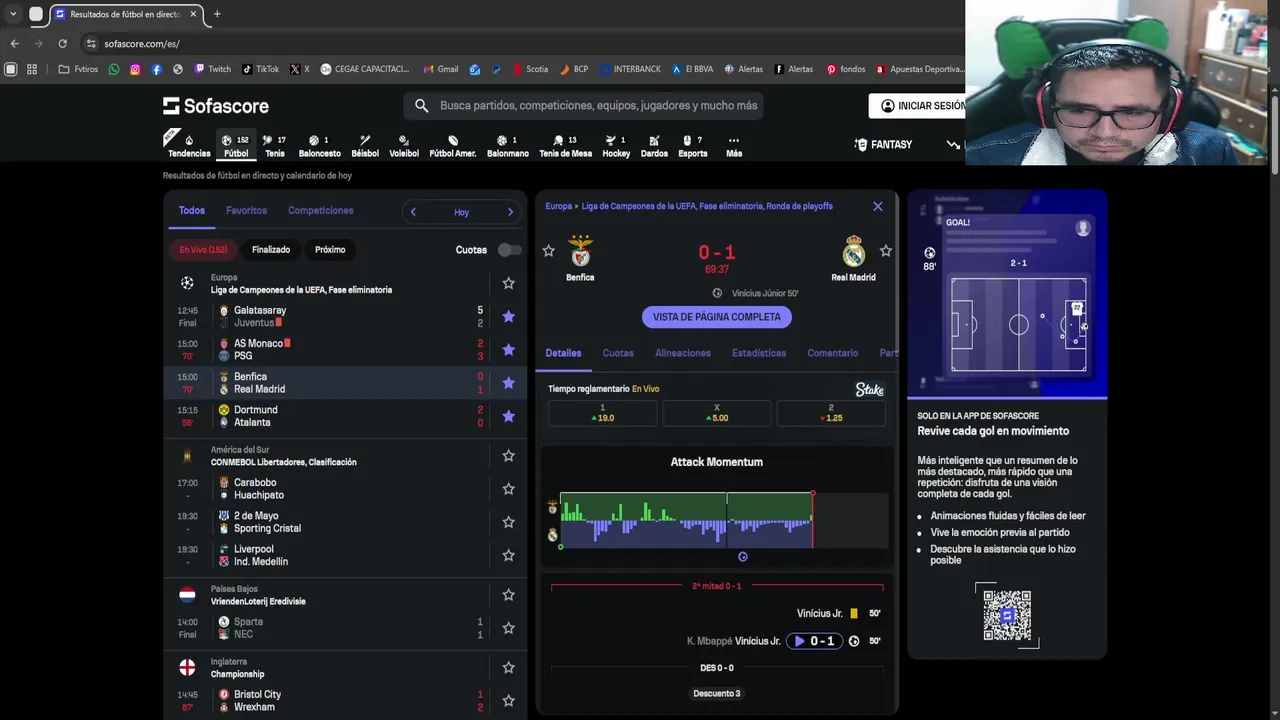Screen dimensions: 1280x720
Task: Select the Béisbol sport icon
Action: pyautogui.click(x=365, y=146)
